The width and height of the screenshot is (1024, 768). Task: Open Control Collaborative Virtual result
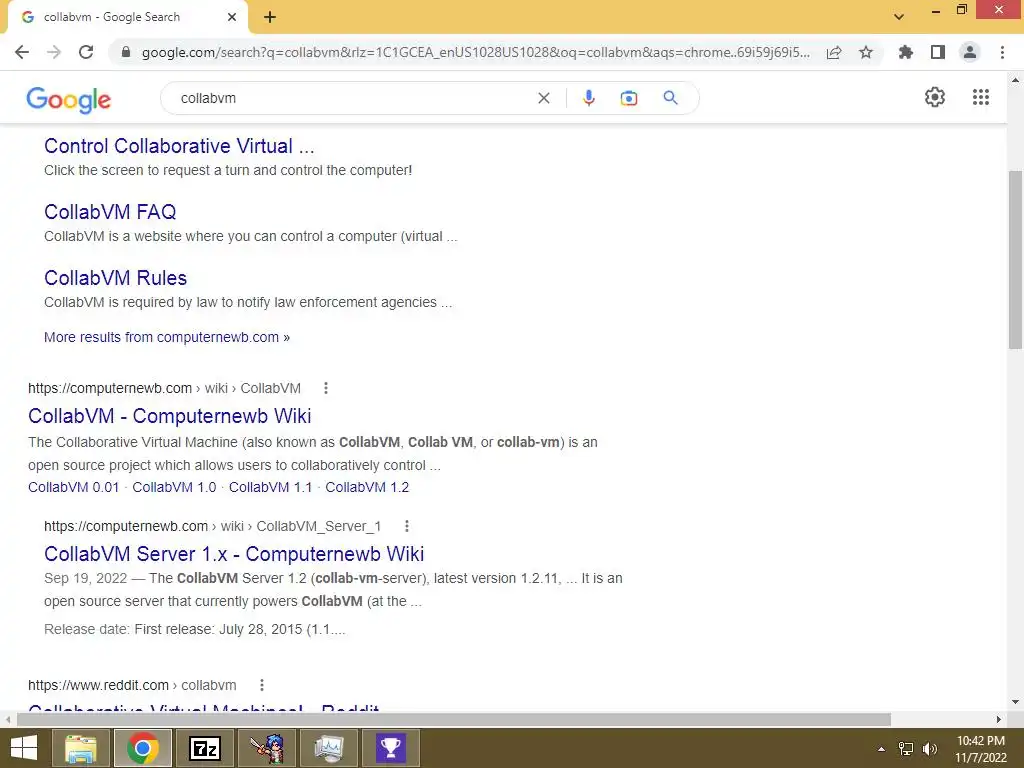179,146
